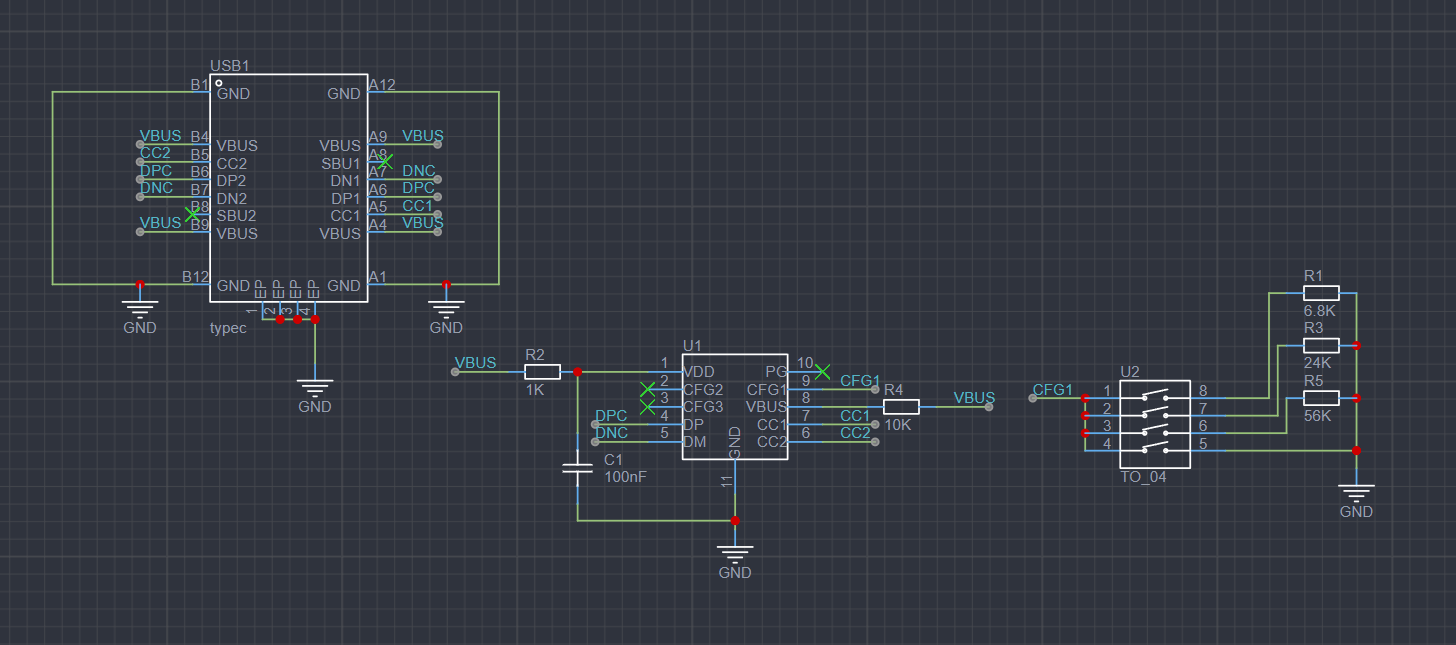Select the R3 24K resistor symbol
This screenshot has height=645, width=1456.
pos(1320,345)
